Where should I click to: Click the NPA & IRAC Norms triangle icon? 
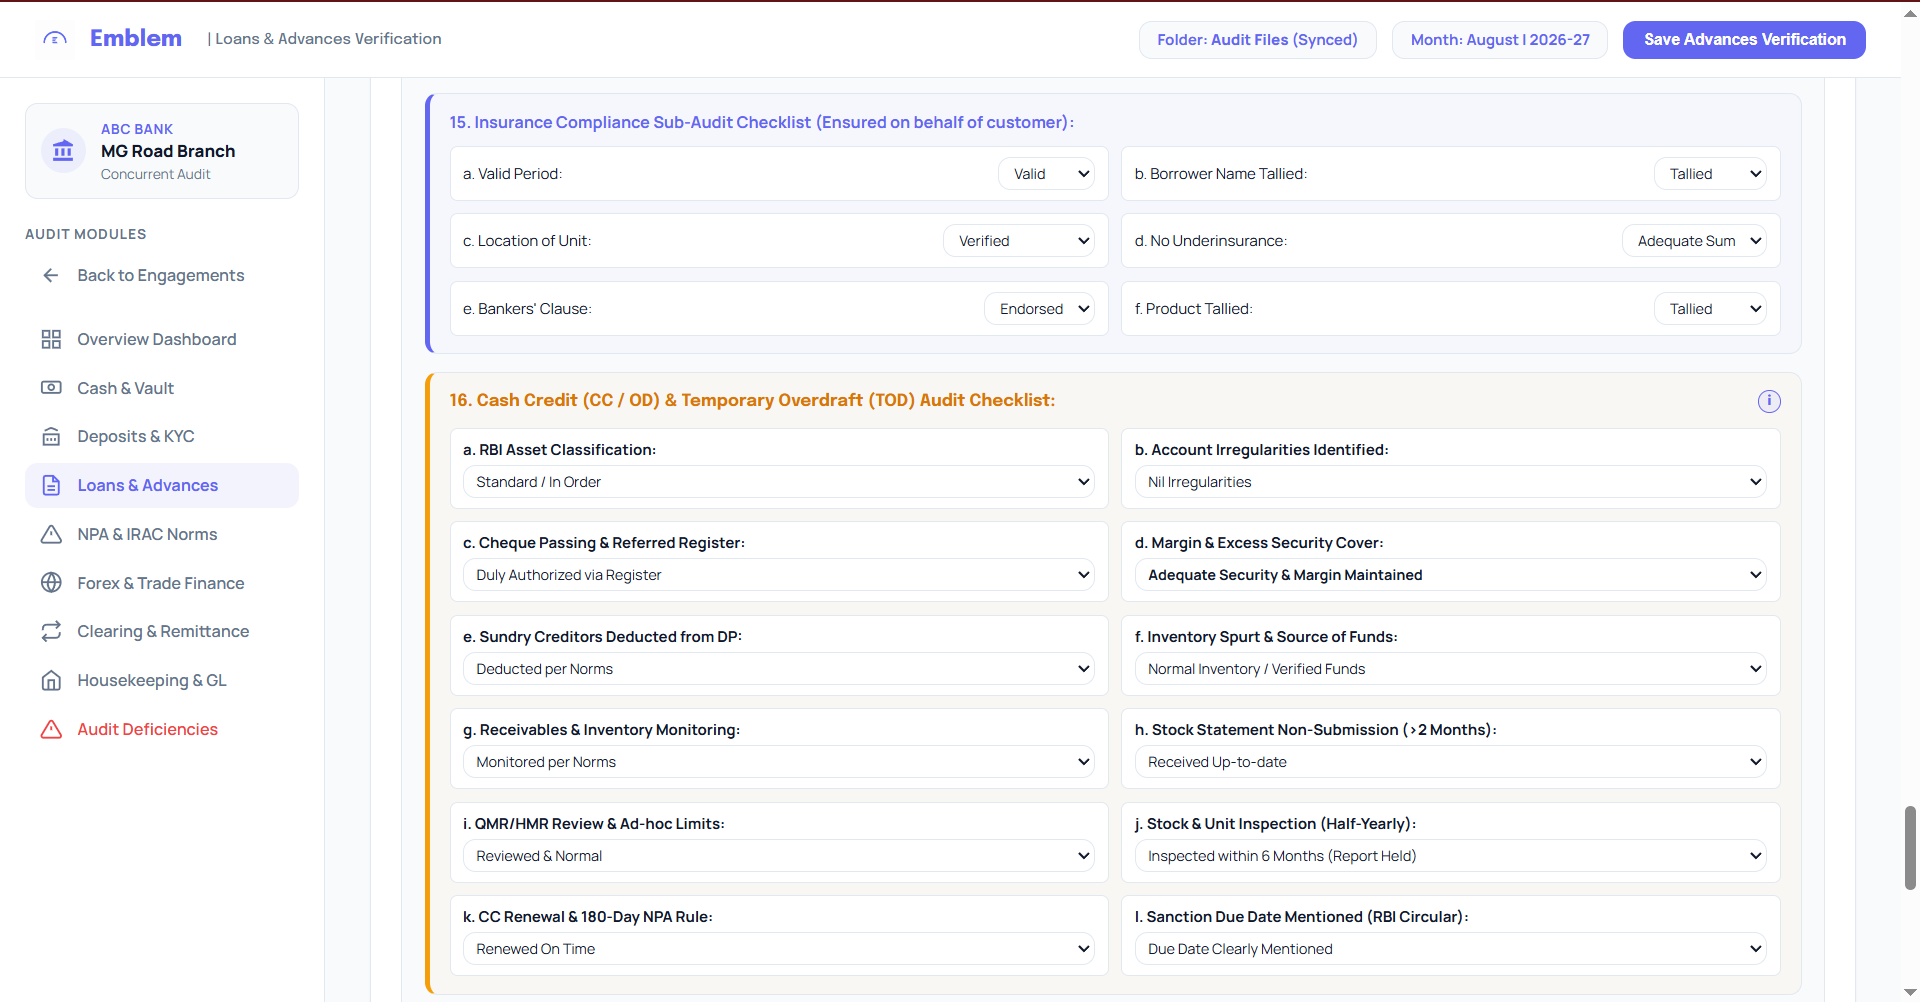pyautogui.click(x=51, y=534)
